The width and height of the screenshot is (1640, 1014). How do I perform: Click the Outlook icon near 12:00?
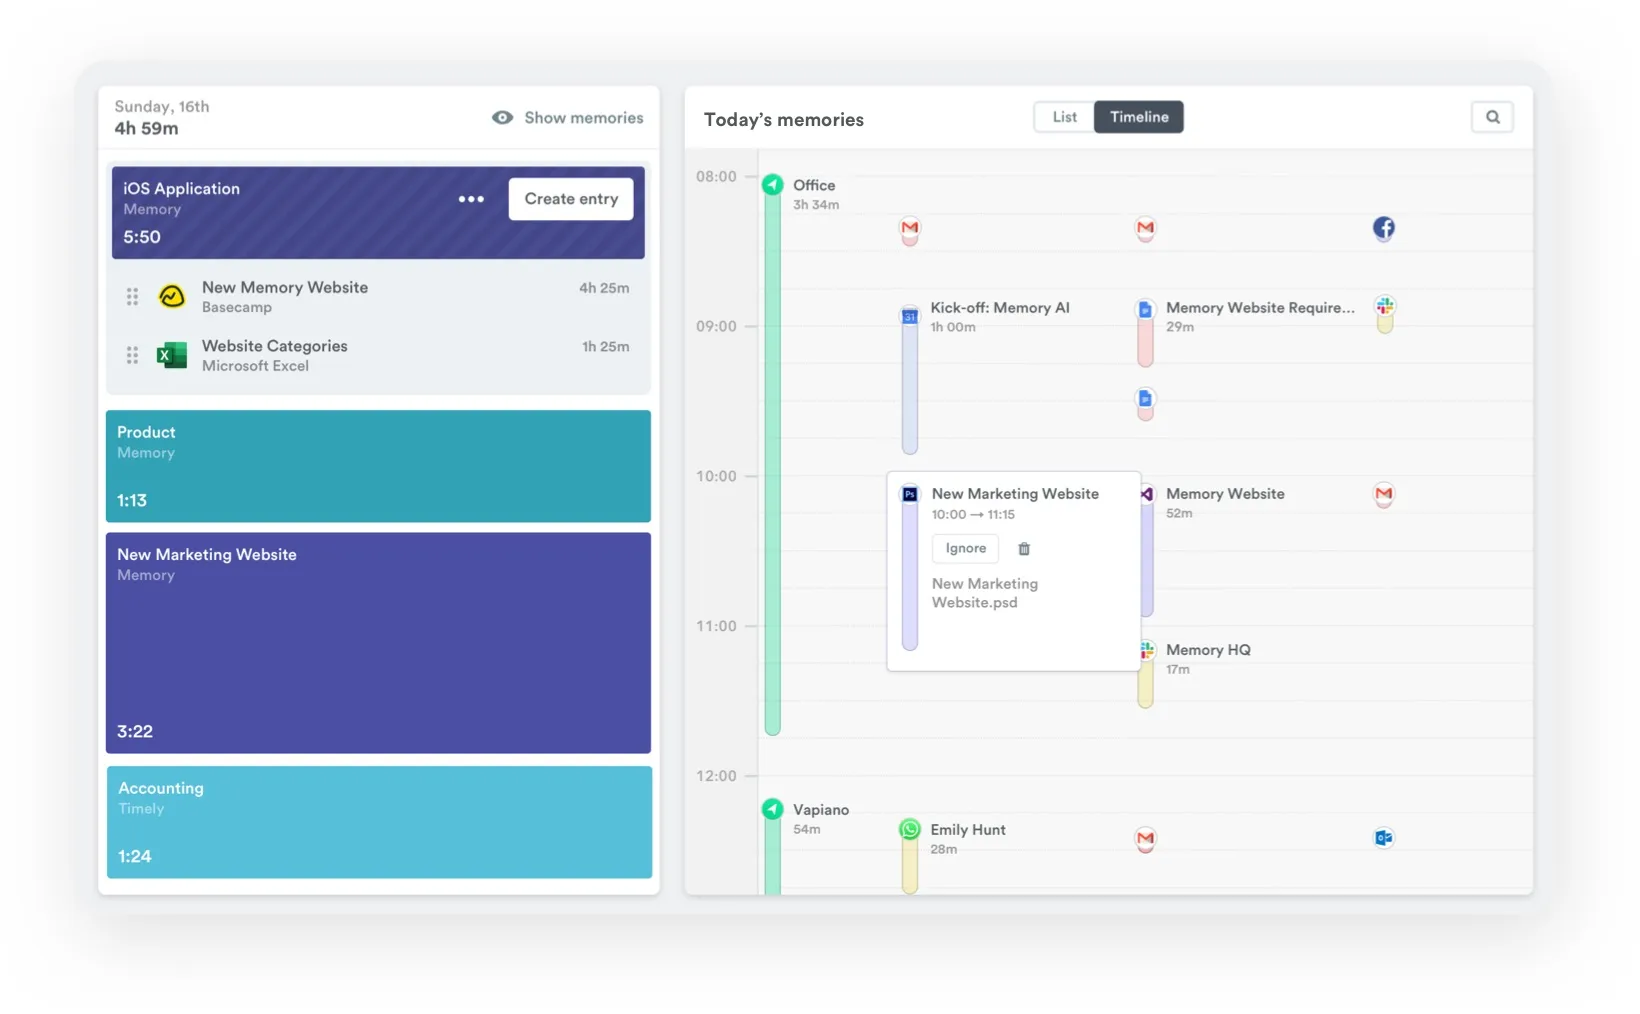point(1383,838)
